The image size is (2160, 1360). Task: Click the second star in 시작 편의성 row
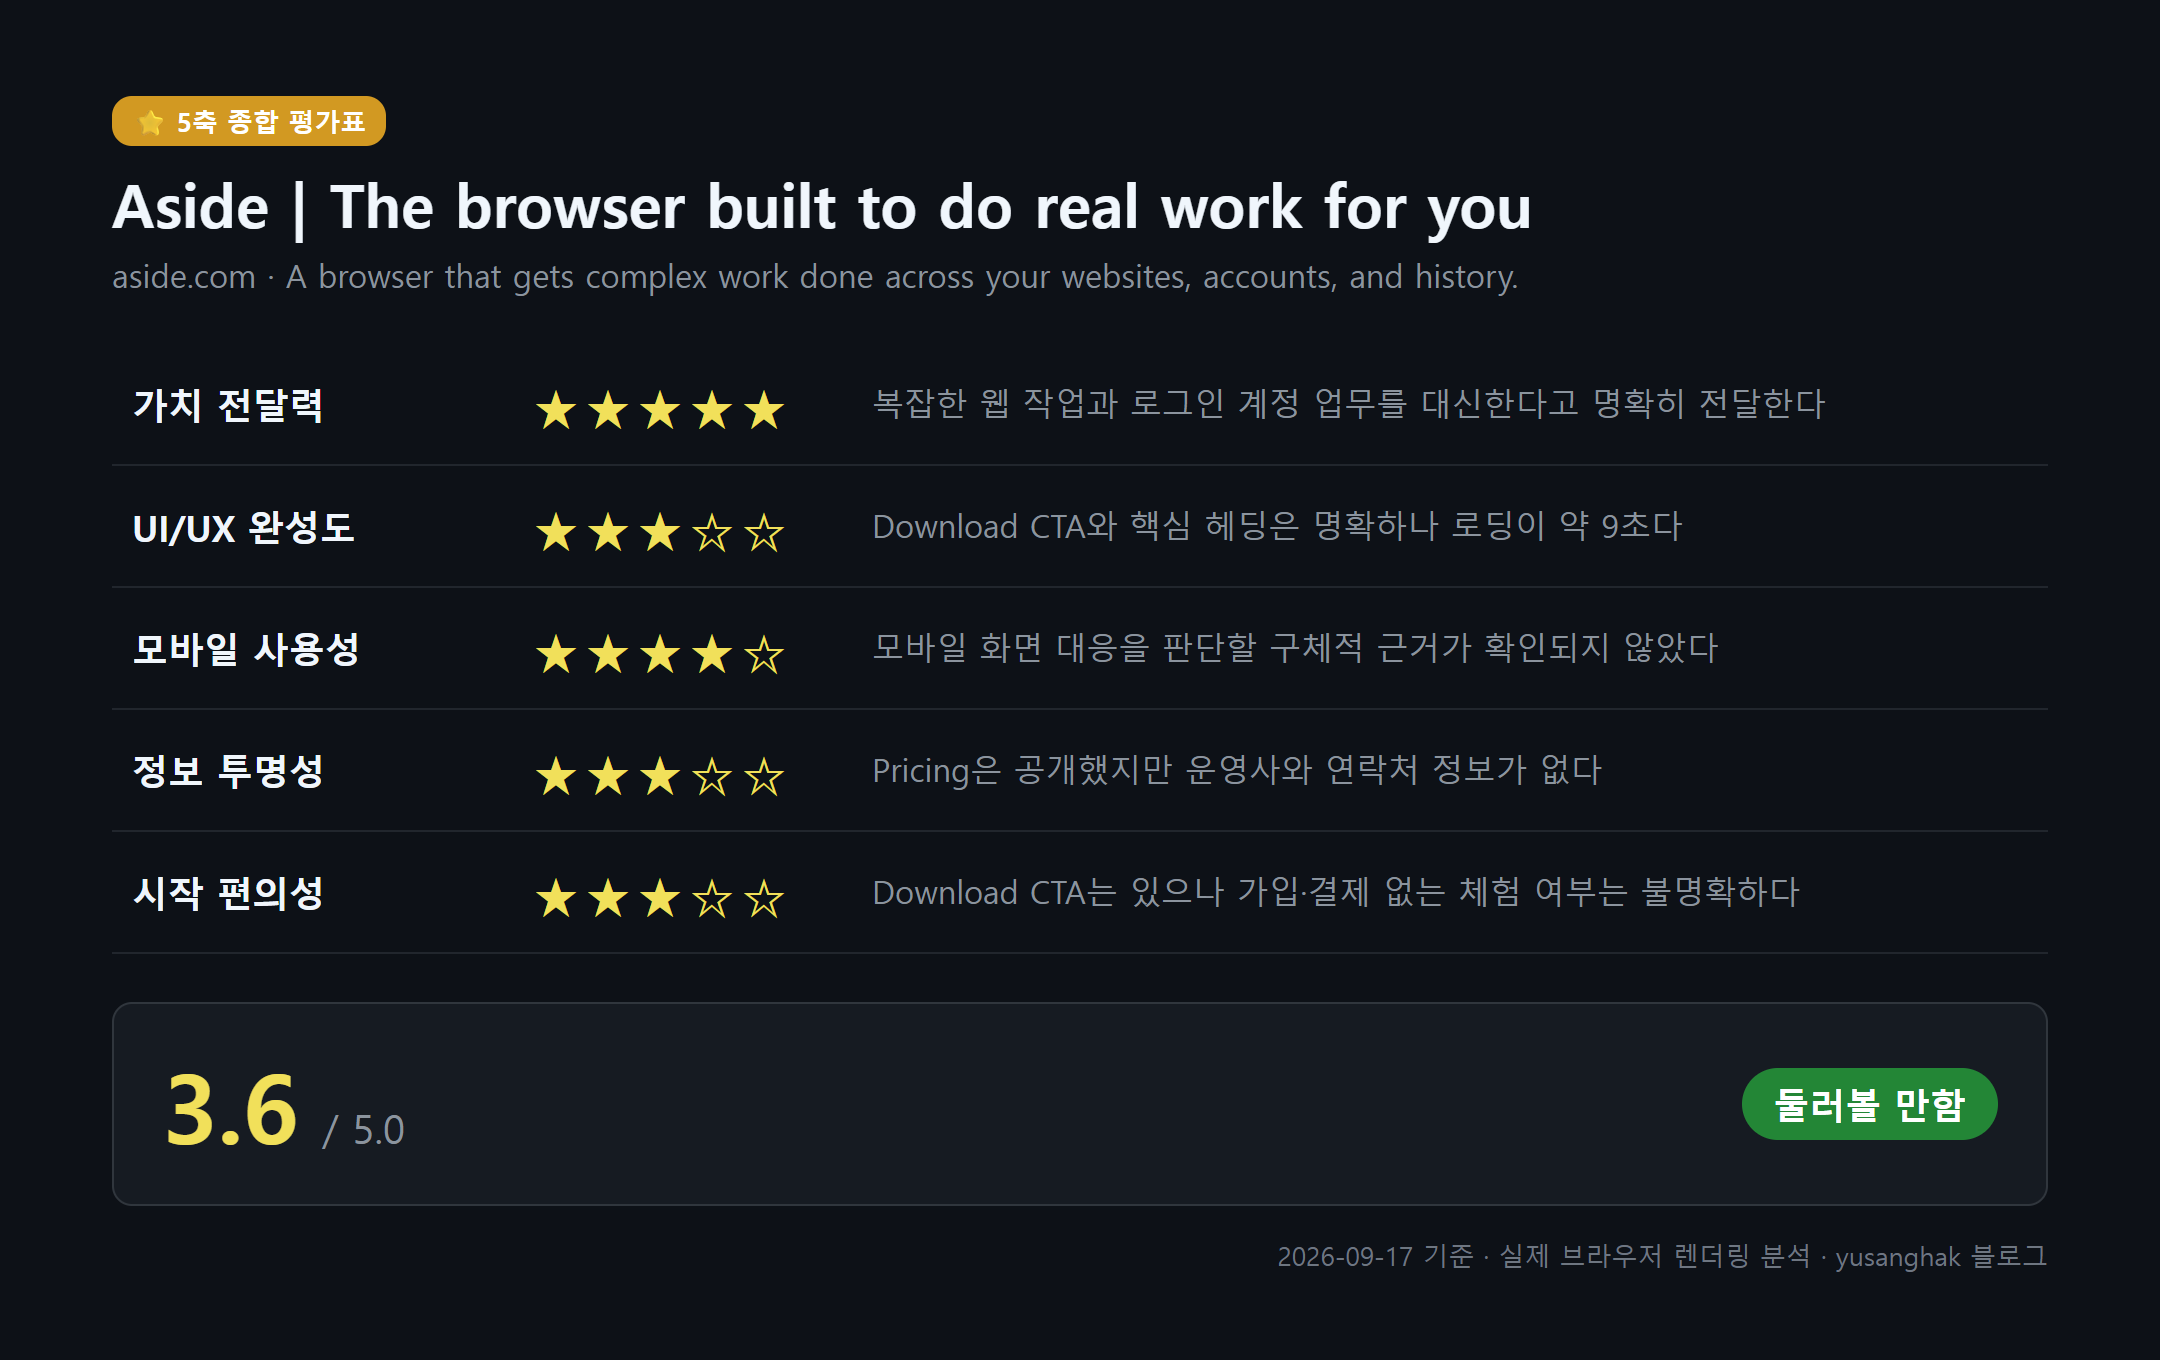(x=608, y=898)
